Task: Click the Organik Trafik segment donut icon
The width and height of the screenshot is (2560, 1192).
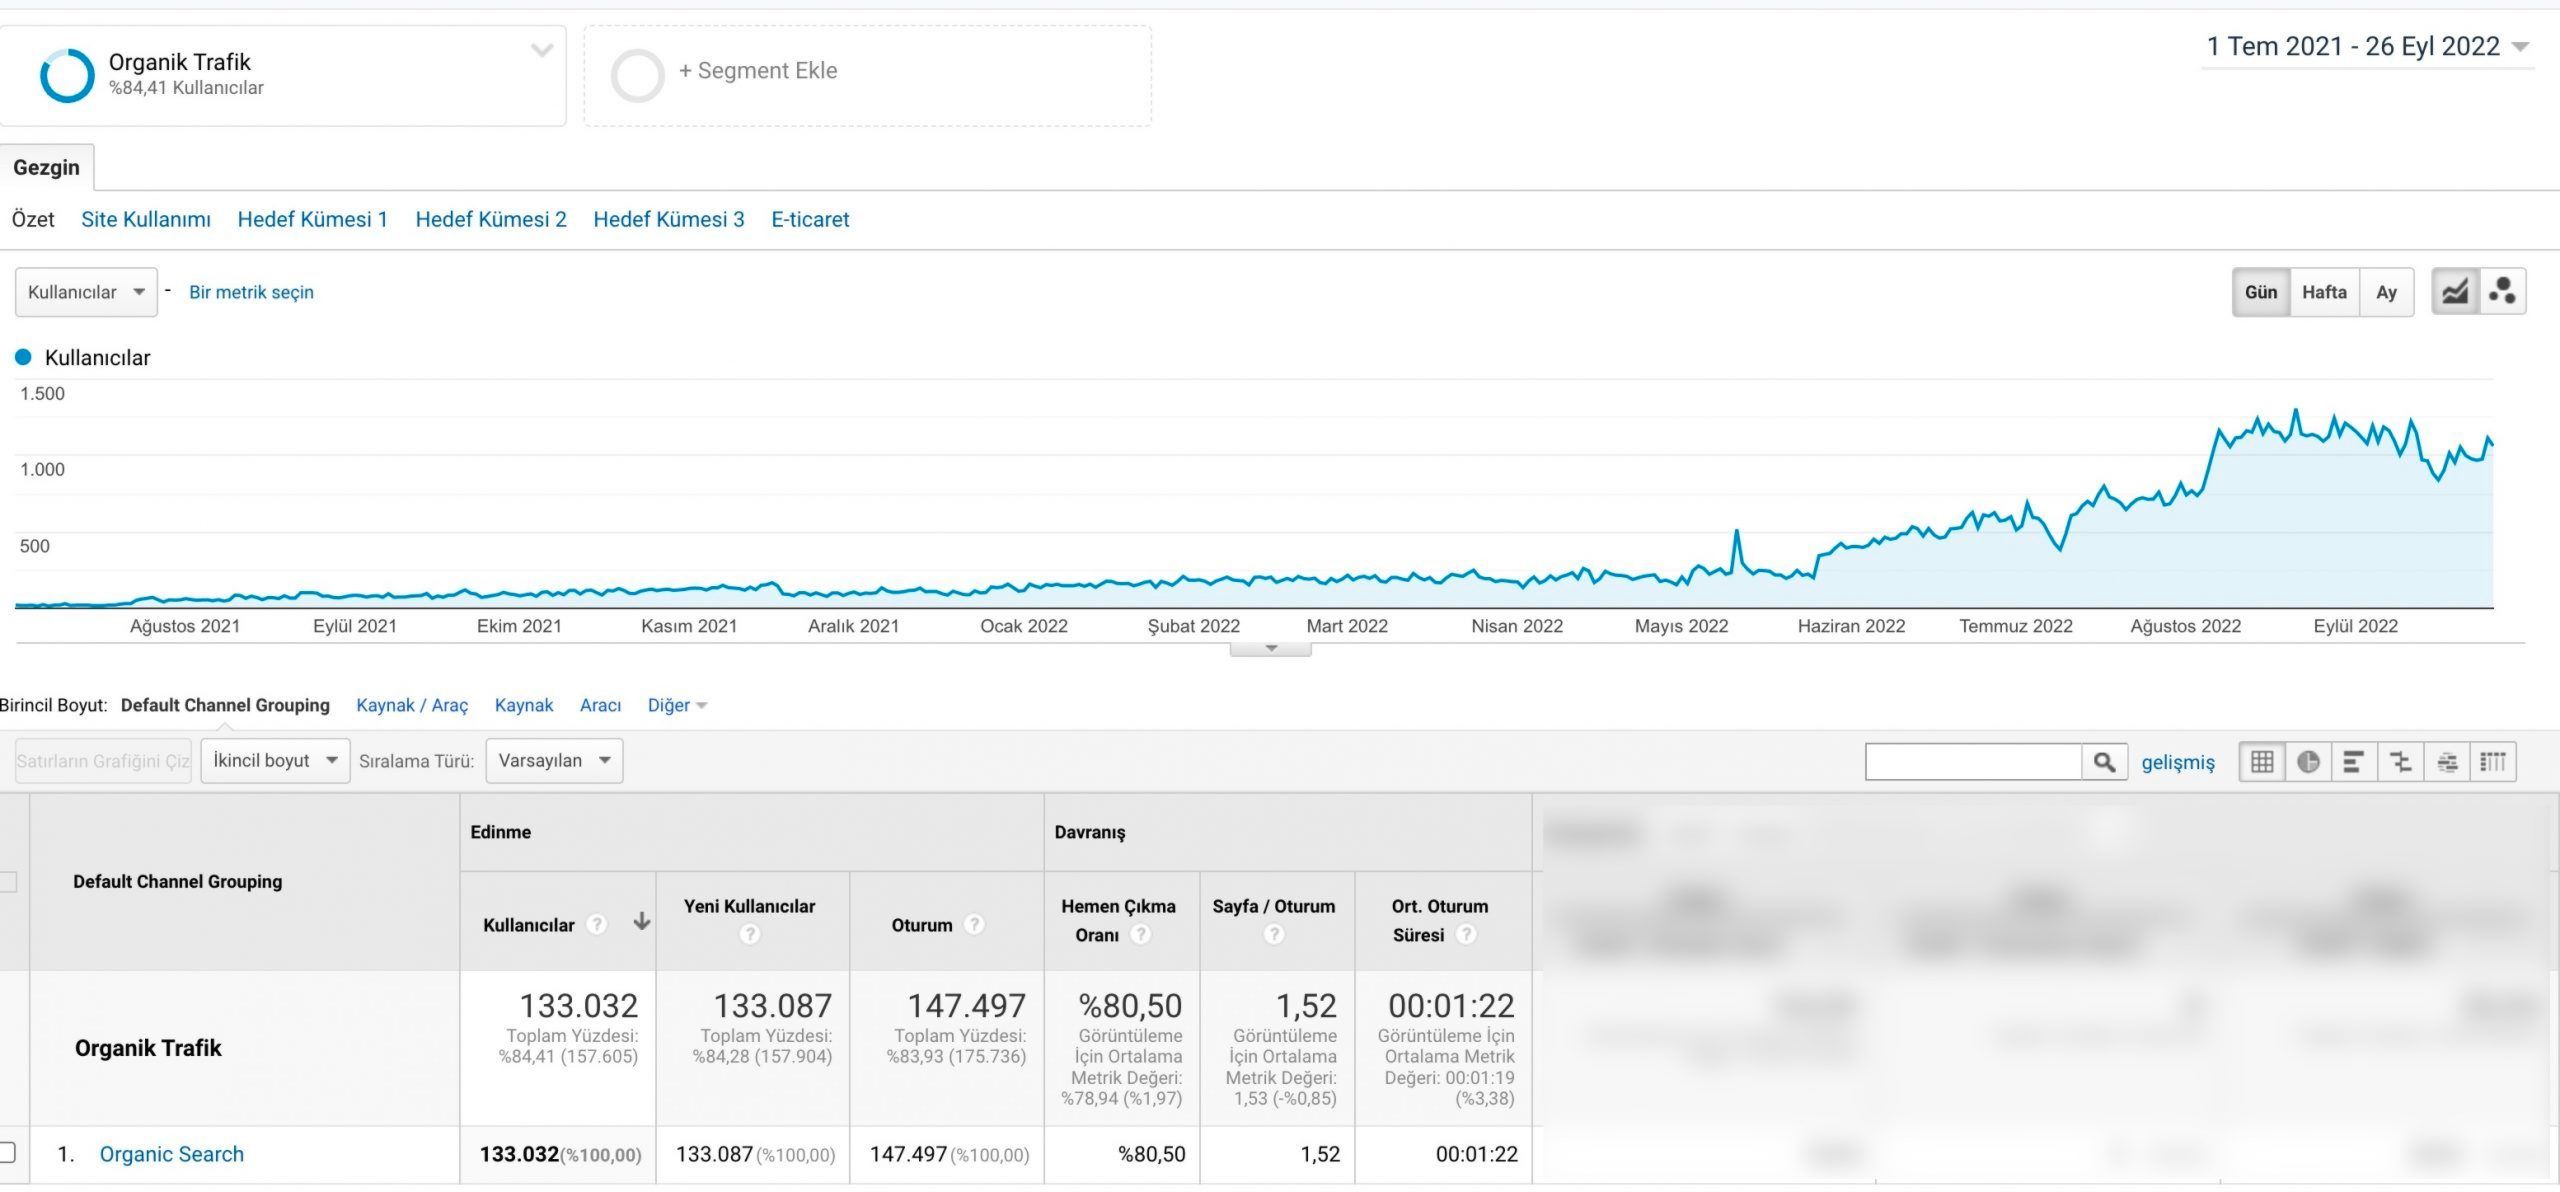Action: click(x=67, y=76)
